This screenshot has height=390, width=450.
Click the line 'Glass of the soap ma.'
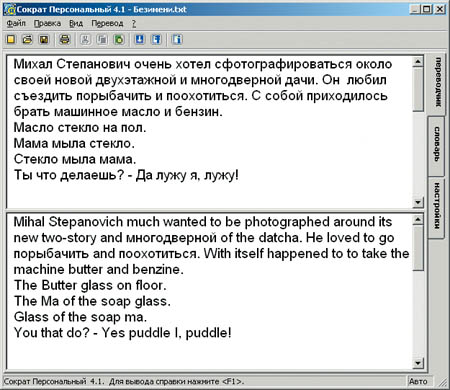[x=80, y=317]
